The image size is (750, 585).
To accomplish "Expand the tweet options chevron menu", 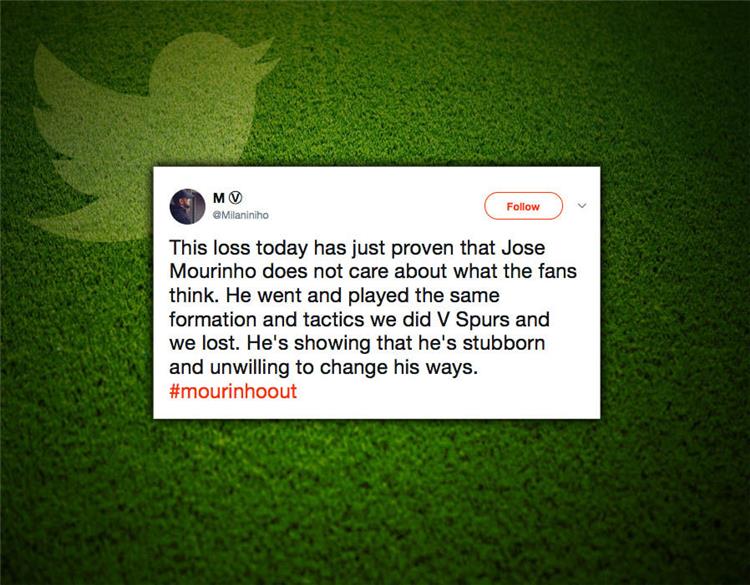I will pos(582,206).
